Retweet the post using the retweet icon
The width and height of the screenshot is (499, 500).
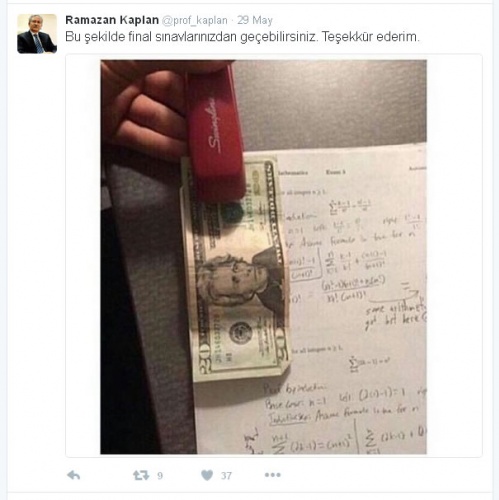141,475
